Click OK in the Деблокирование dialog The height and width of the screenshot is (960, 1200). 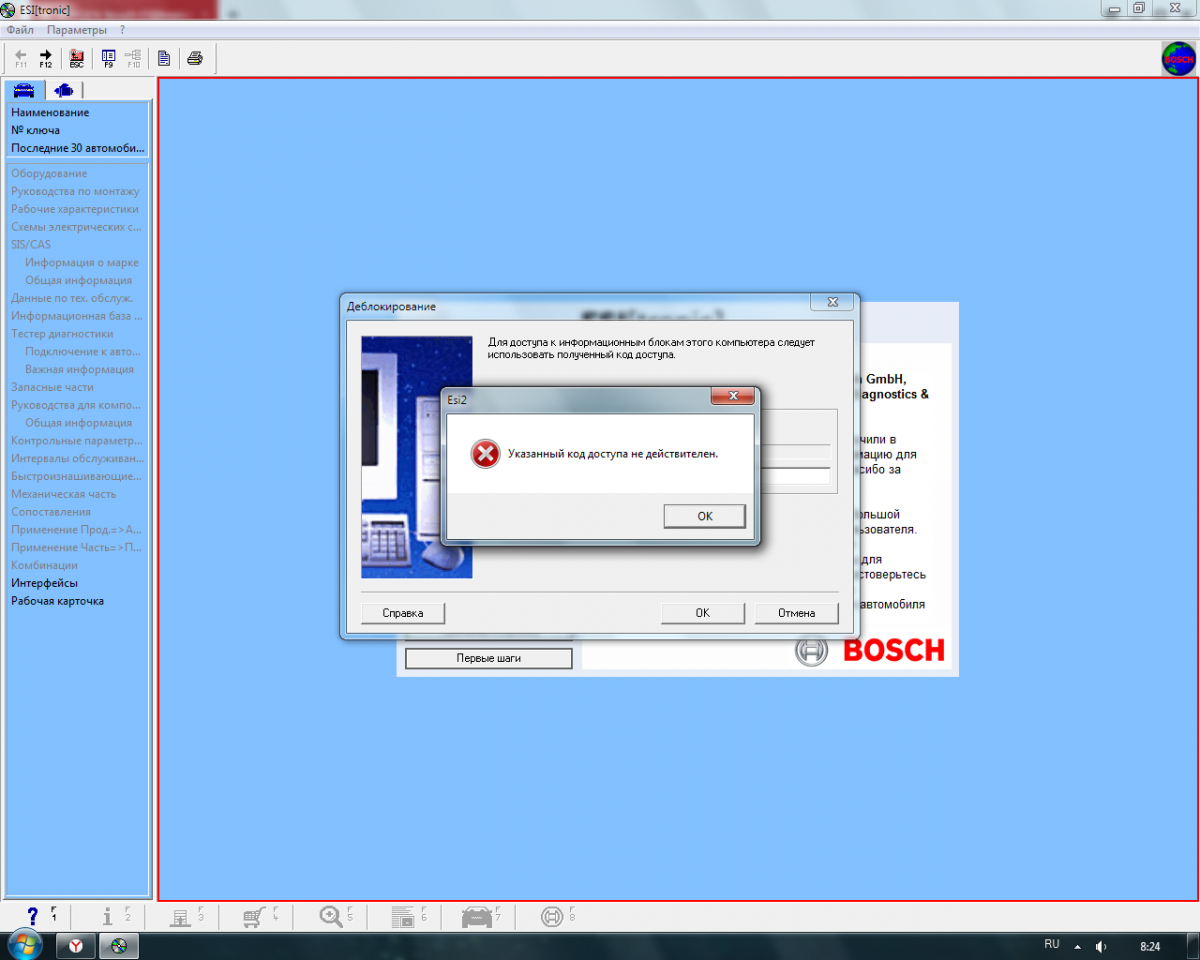tap(703, 613)
